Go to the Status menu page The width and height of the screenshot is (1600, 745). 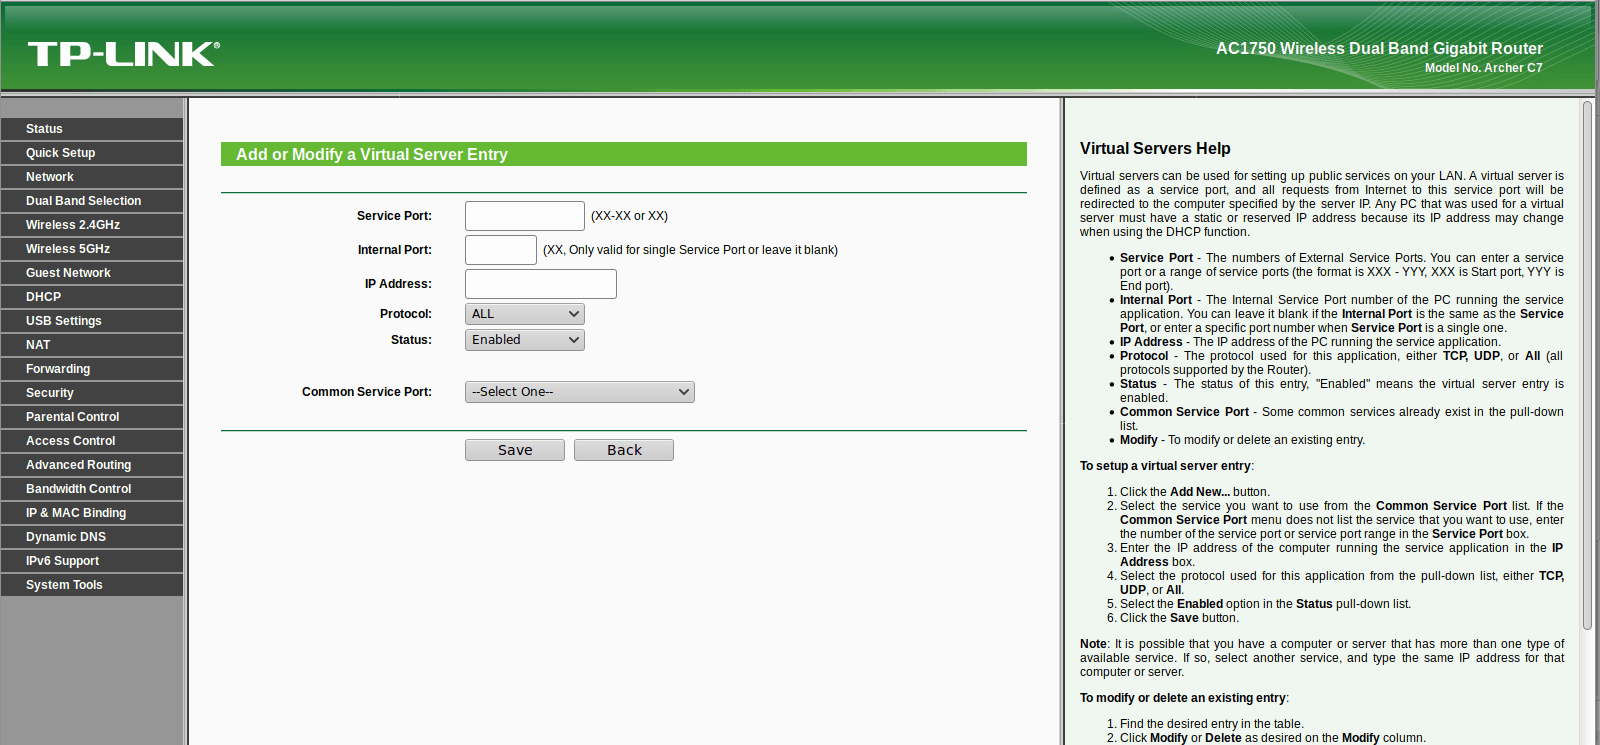click(92, 129)
